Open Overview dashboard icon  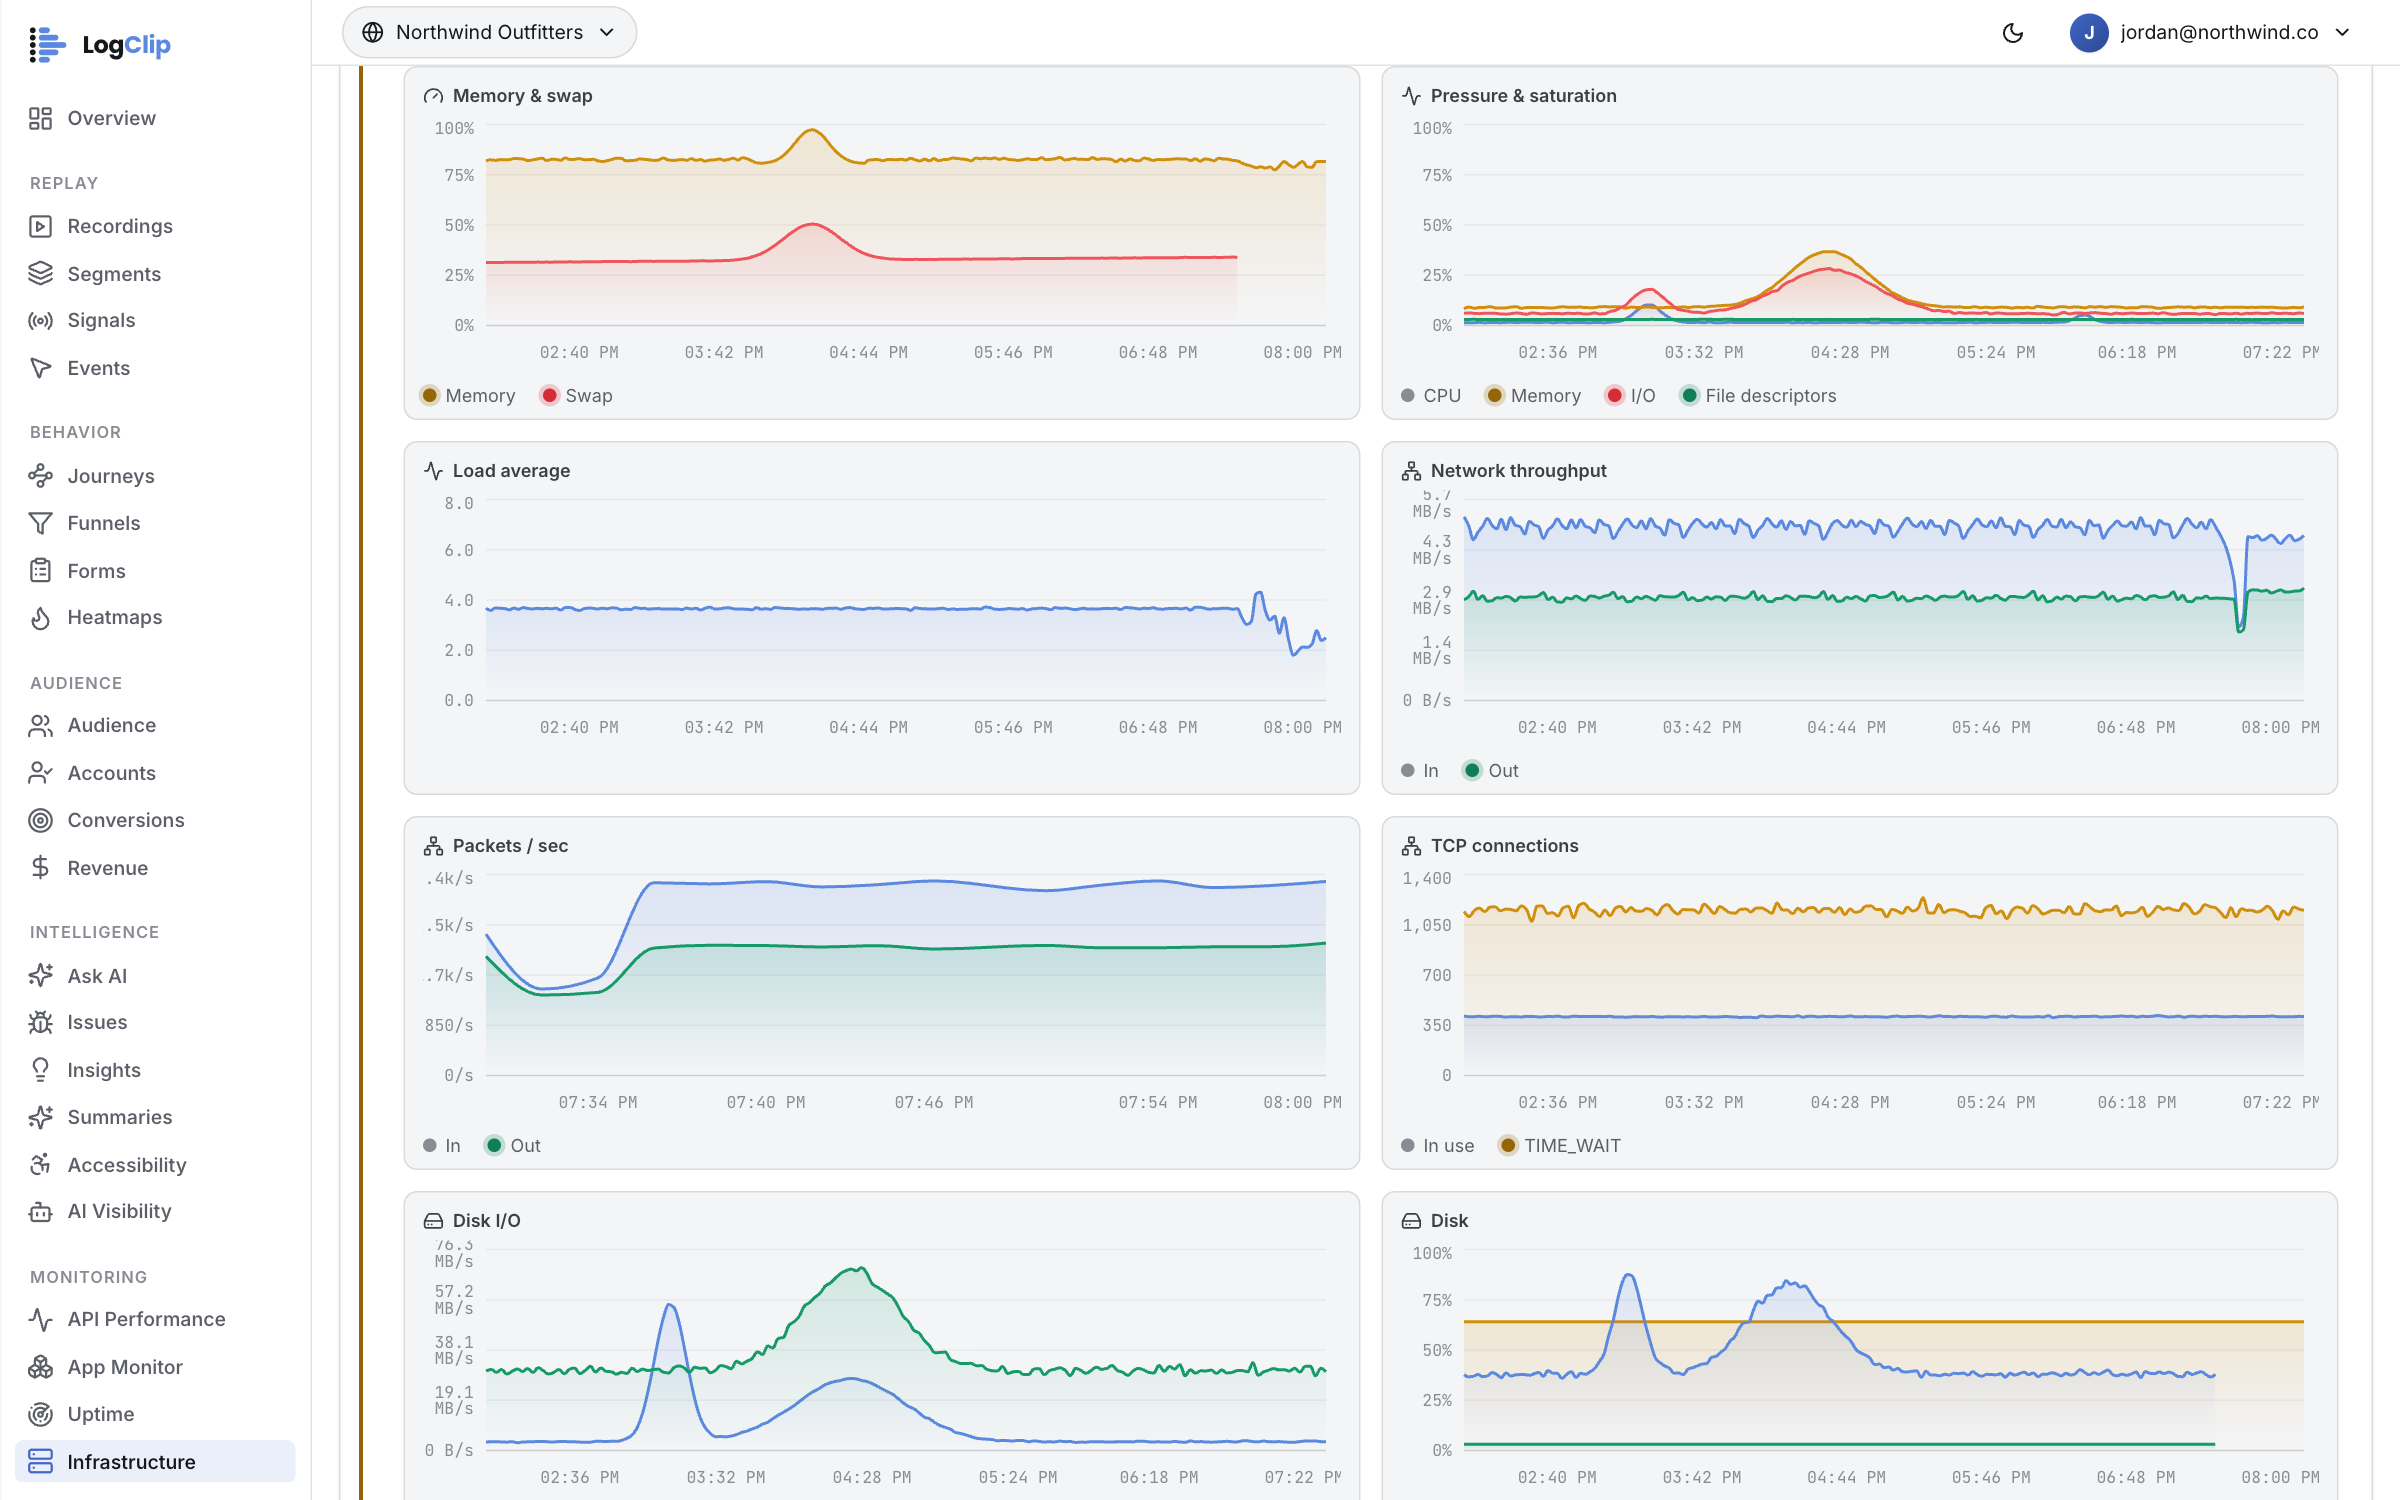40,118
